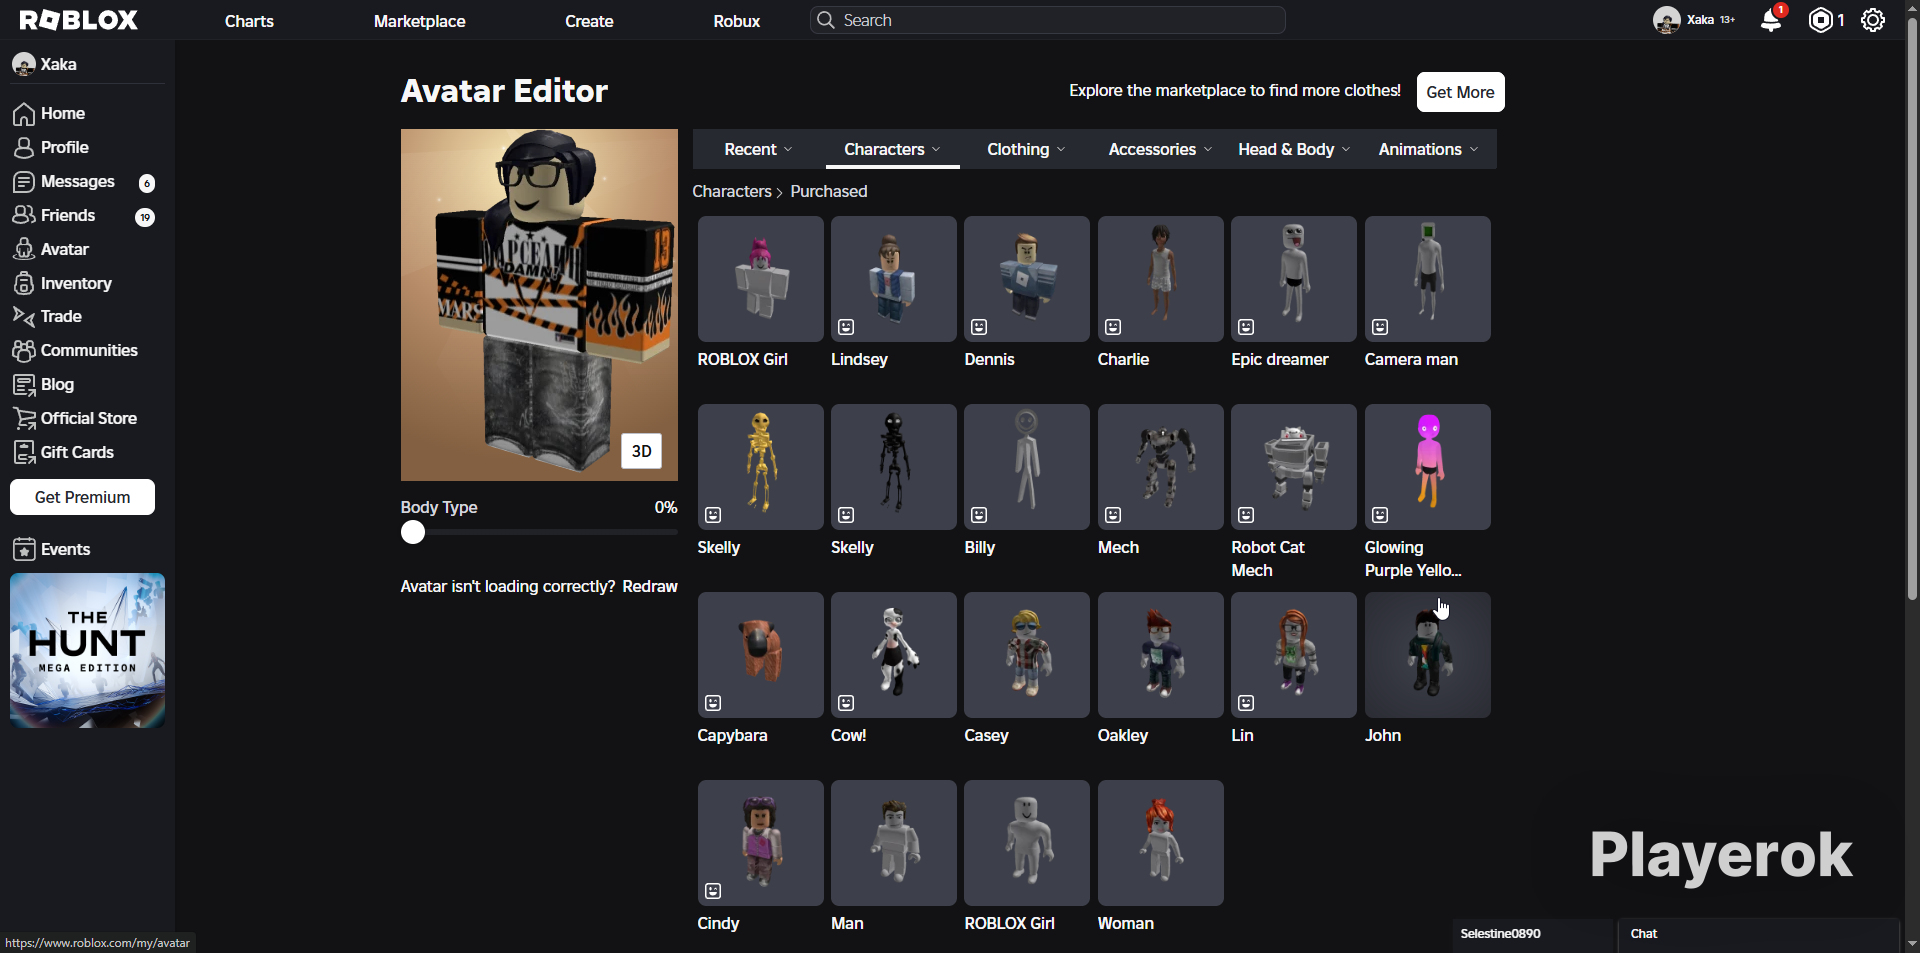The image size is (1920, 953).
Task: Open the Robux balance icon
Action: pyautogui.click(x=1821, y=20)
